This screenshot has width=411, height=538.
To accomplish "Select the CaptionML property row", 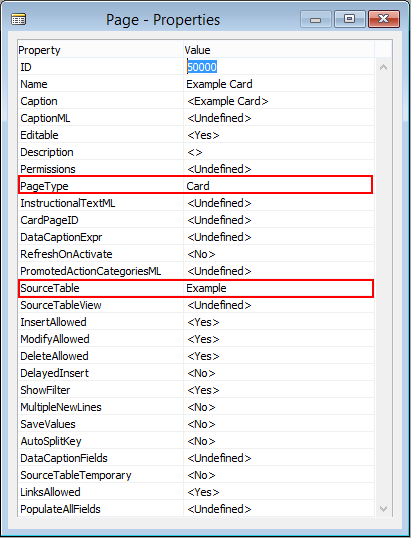I will pyautogui.click(x=196, y=118).
